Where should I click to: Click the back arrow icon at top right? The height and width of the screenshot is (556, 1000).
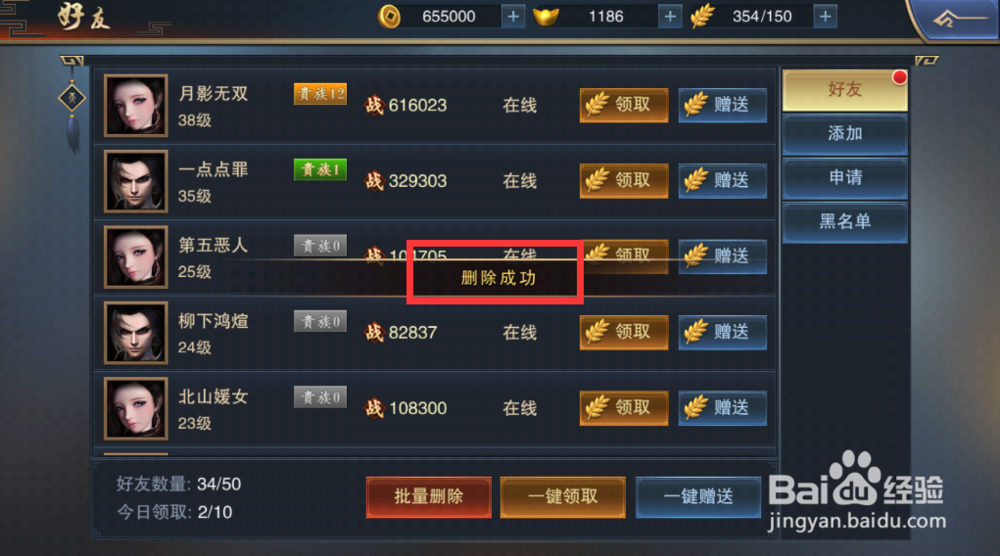pyautogui.click(x=952, y=19)
